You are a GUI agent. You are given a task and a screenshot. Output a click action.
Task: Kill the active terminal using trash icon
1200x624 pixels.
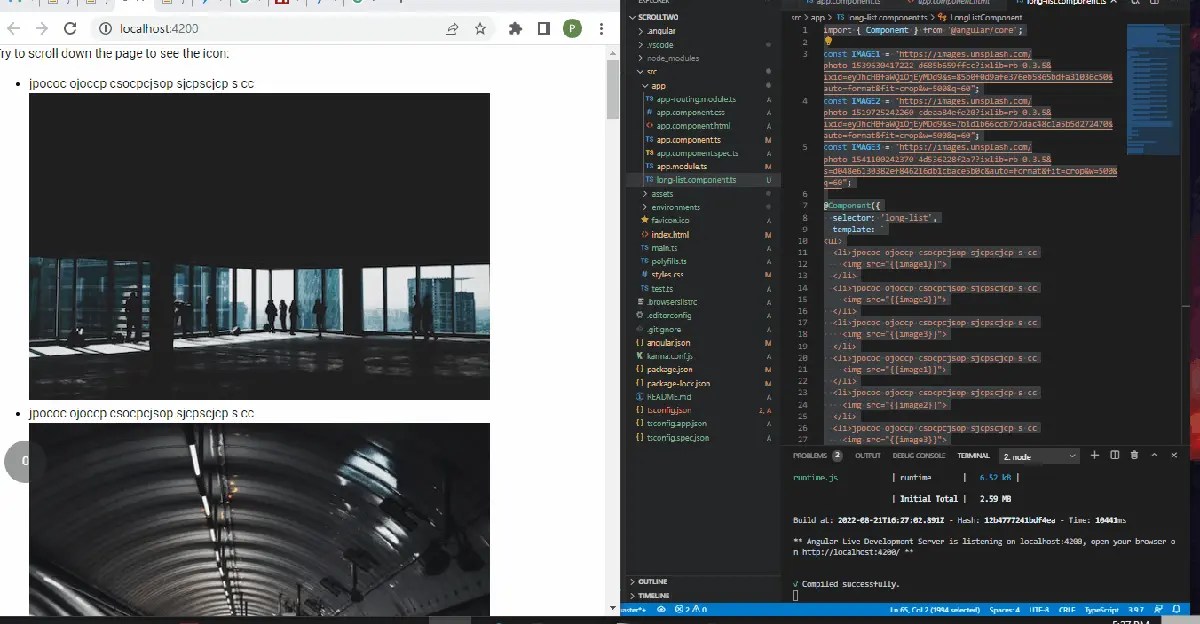pyautogui.click(x=1135, y=455)
